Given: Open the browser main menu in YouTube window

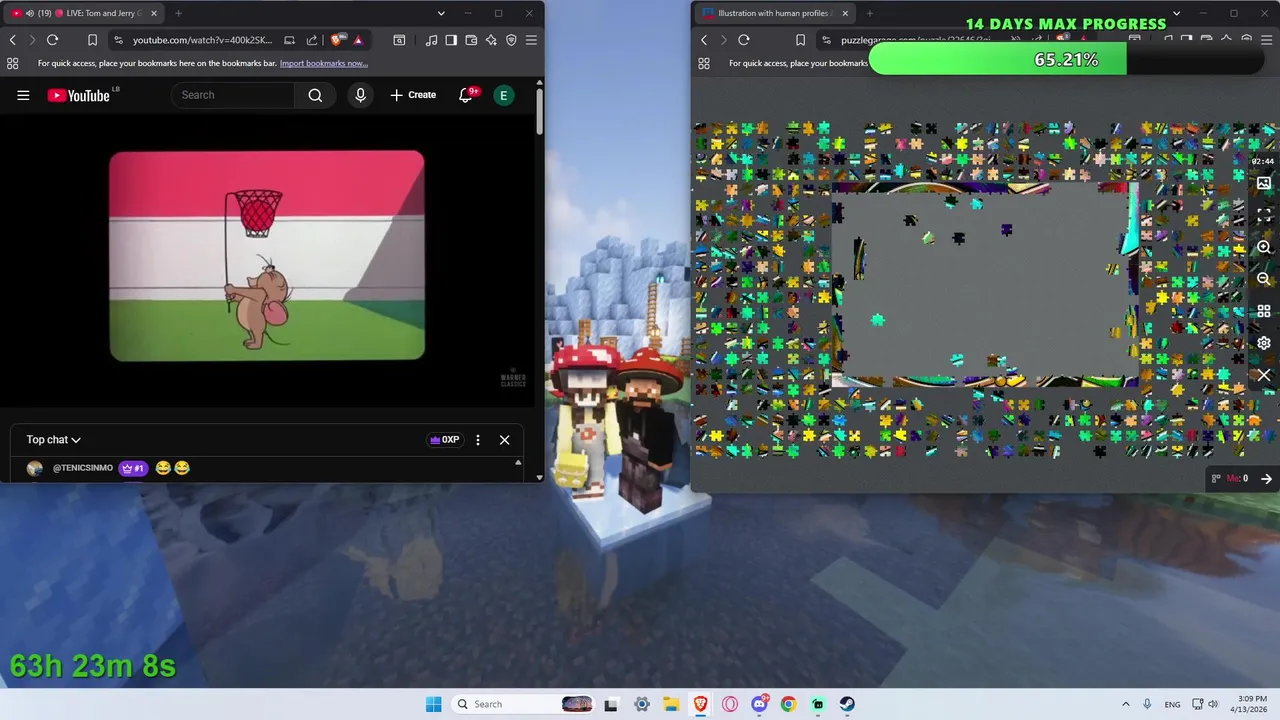Looking at the screenshot, I should pos(531,40).
